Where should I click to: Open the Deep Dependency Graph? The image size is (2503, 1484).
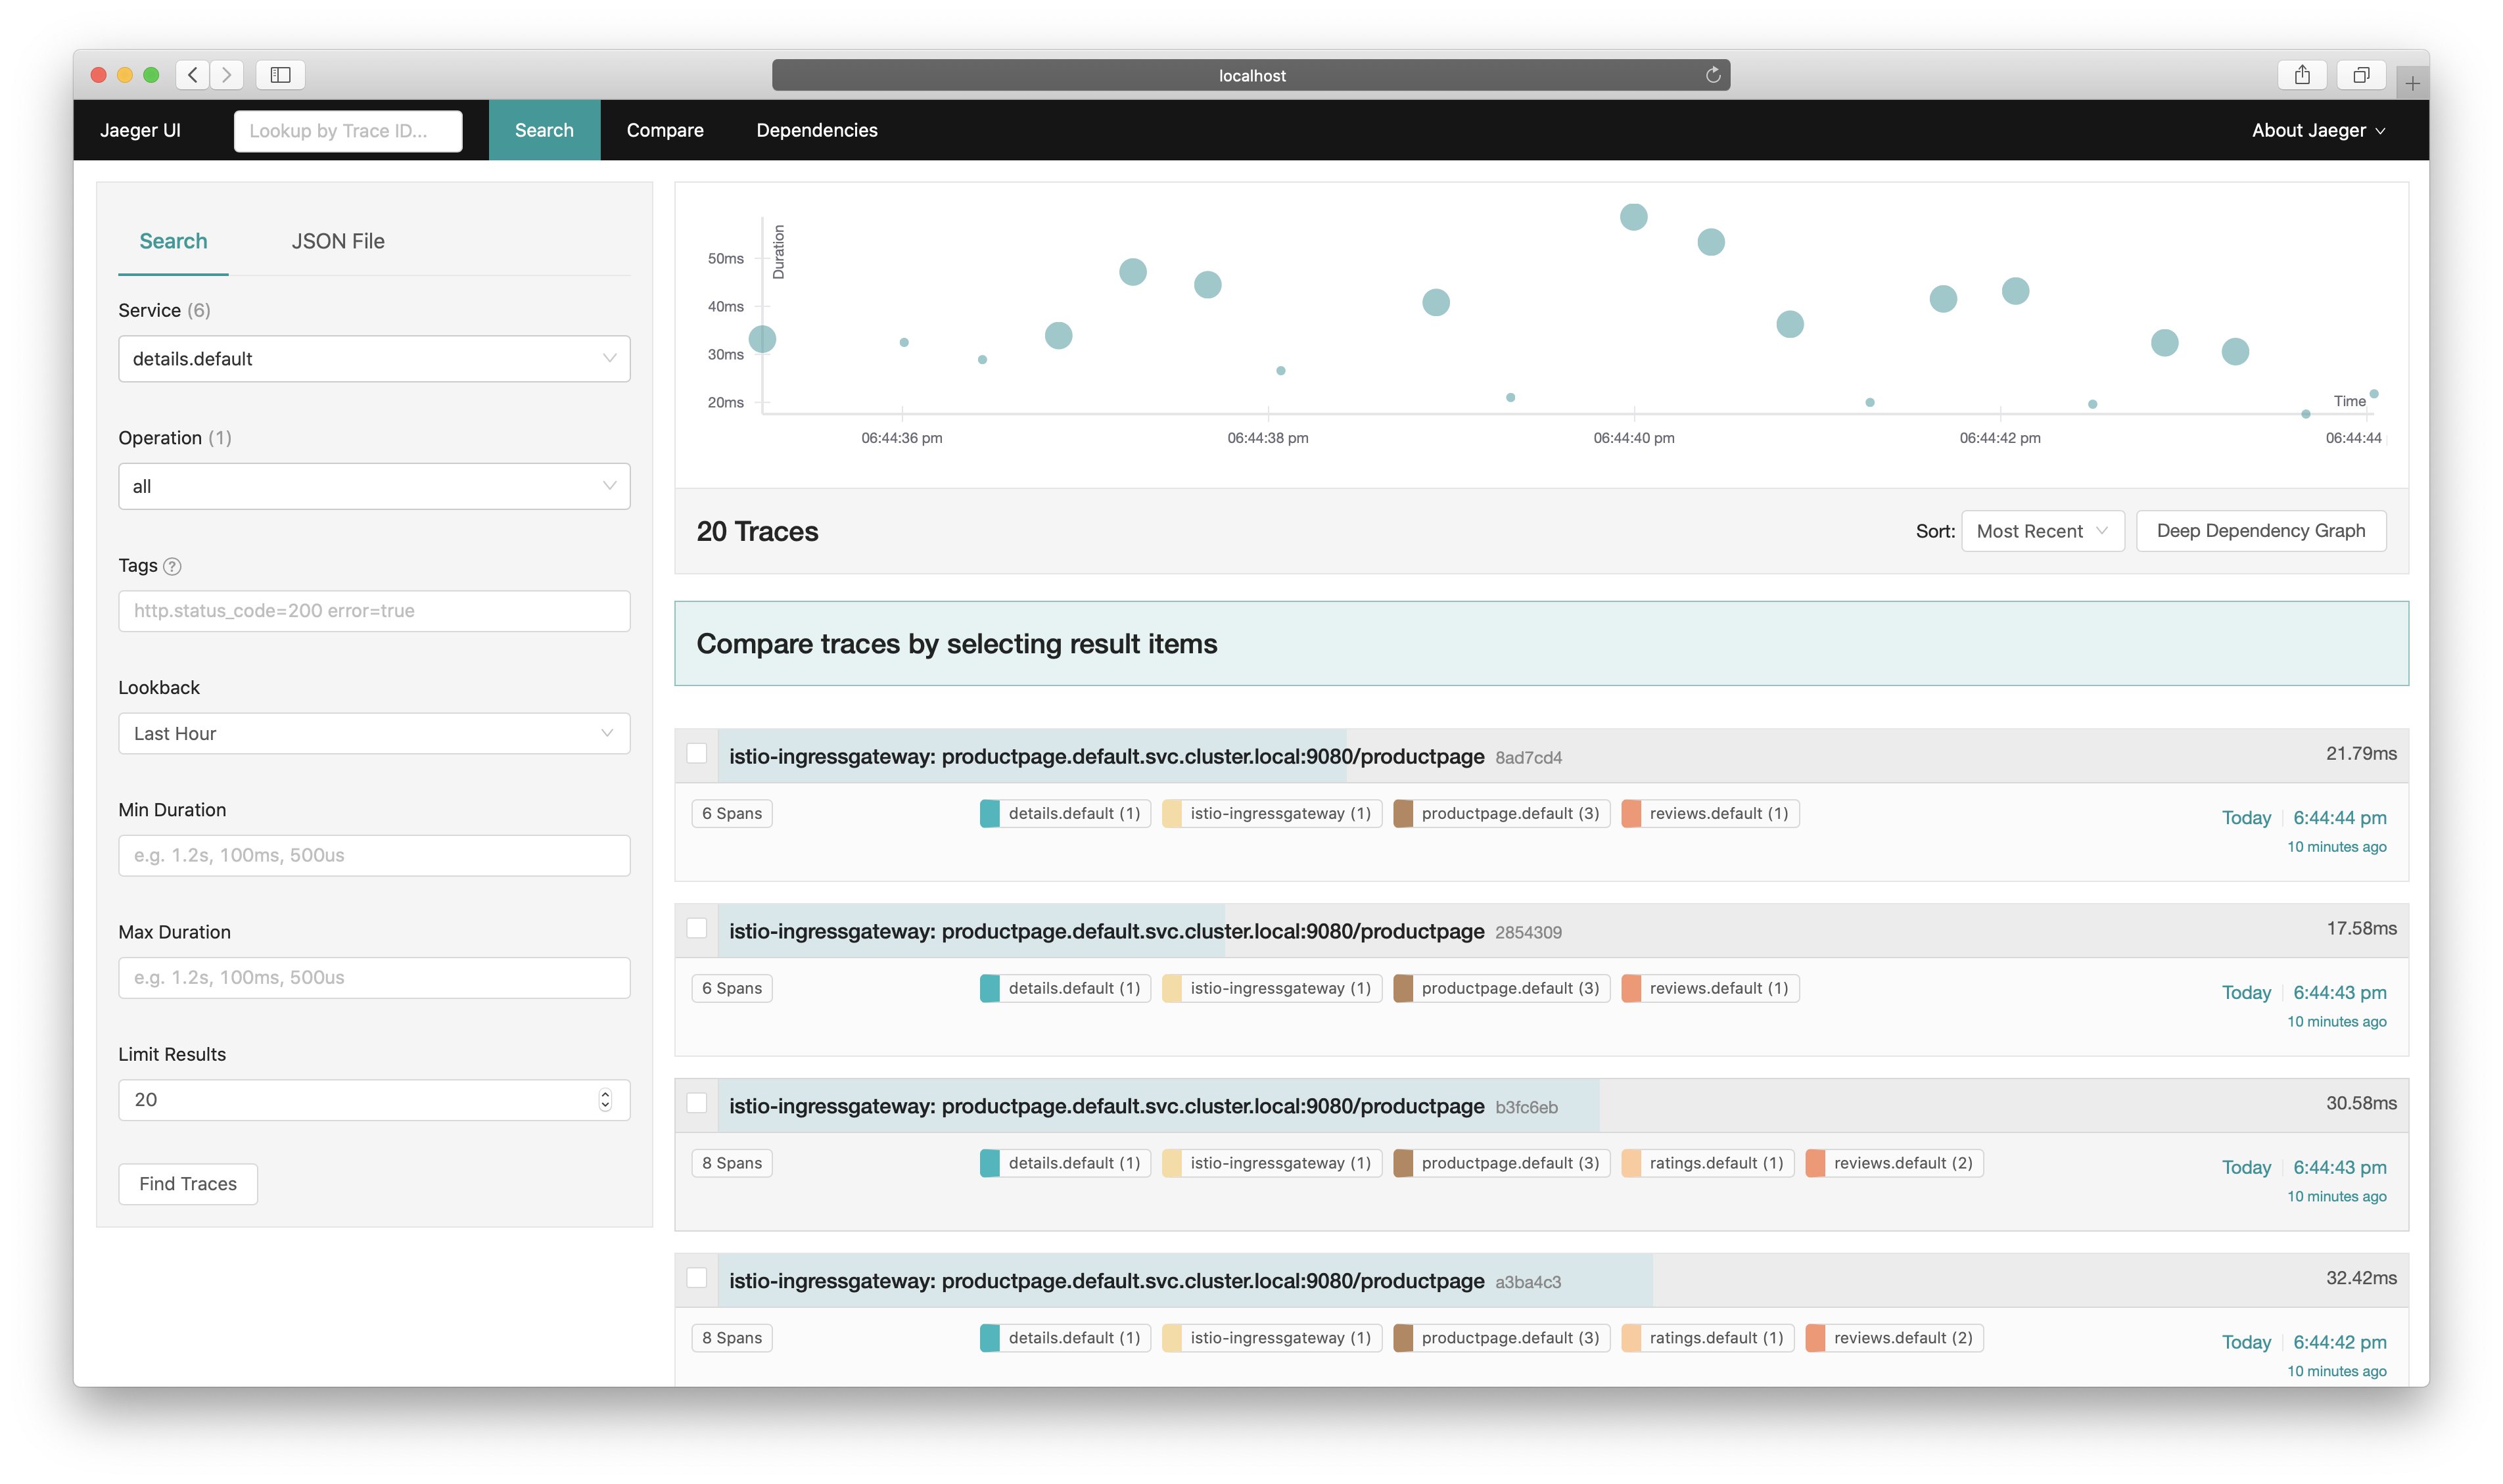(x=2260, y=531)
